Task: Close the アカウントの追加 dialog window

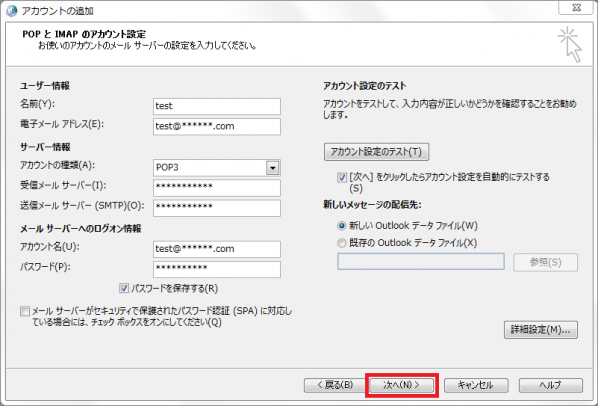Action: click(576, 7)
